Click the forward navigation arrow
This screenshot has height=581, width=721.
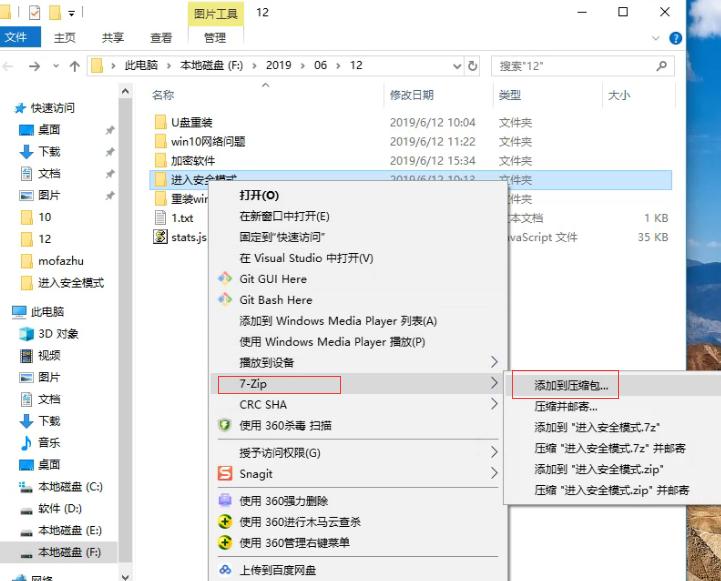click(34, 66)
